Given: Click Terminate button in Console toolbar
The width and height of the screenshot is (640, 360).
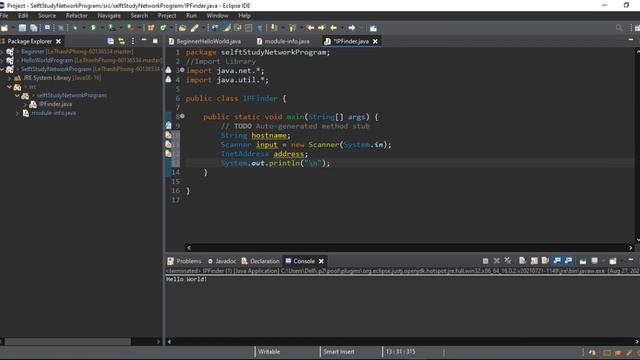Looking at the screenshot, I should (485, 261).
